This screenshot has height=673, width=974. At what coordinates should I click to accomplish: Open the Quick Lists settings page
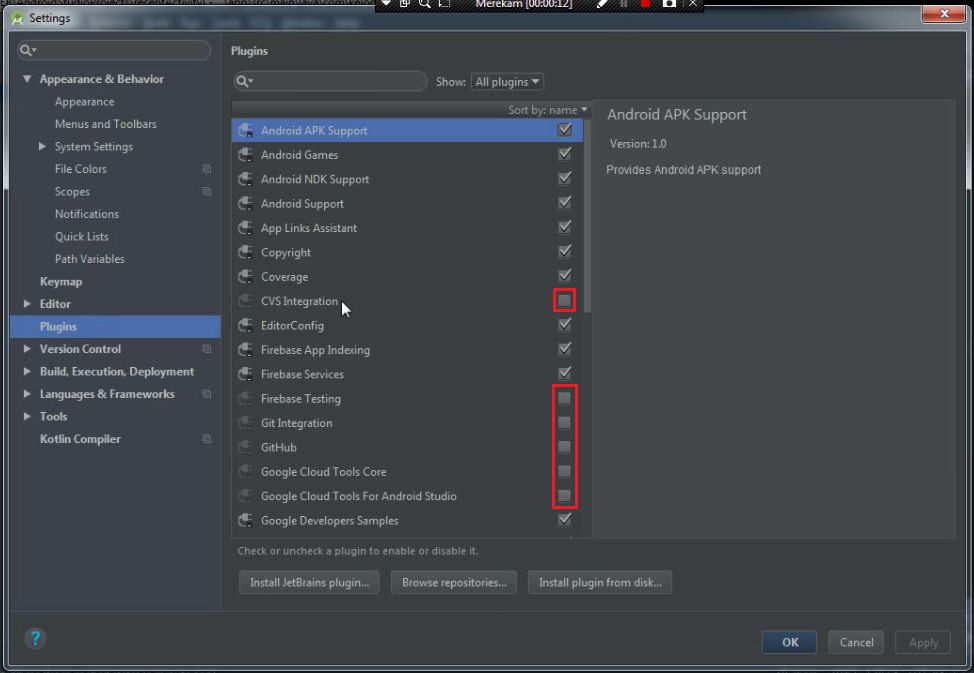[81, 236]
